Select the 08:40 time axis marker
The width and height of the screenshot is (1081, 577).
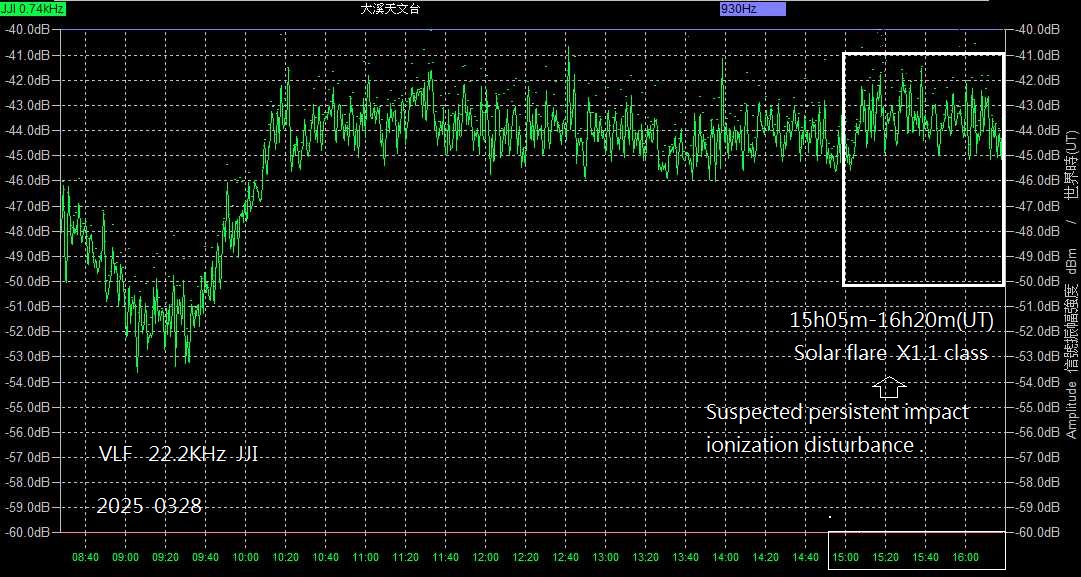(86, 557)
